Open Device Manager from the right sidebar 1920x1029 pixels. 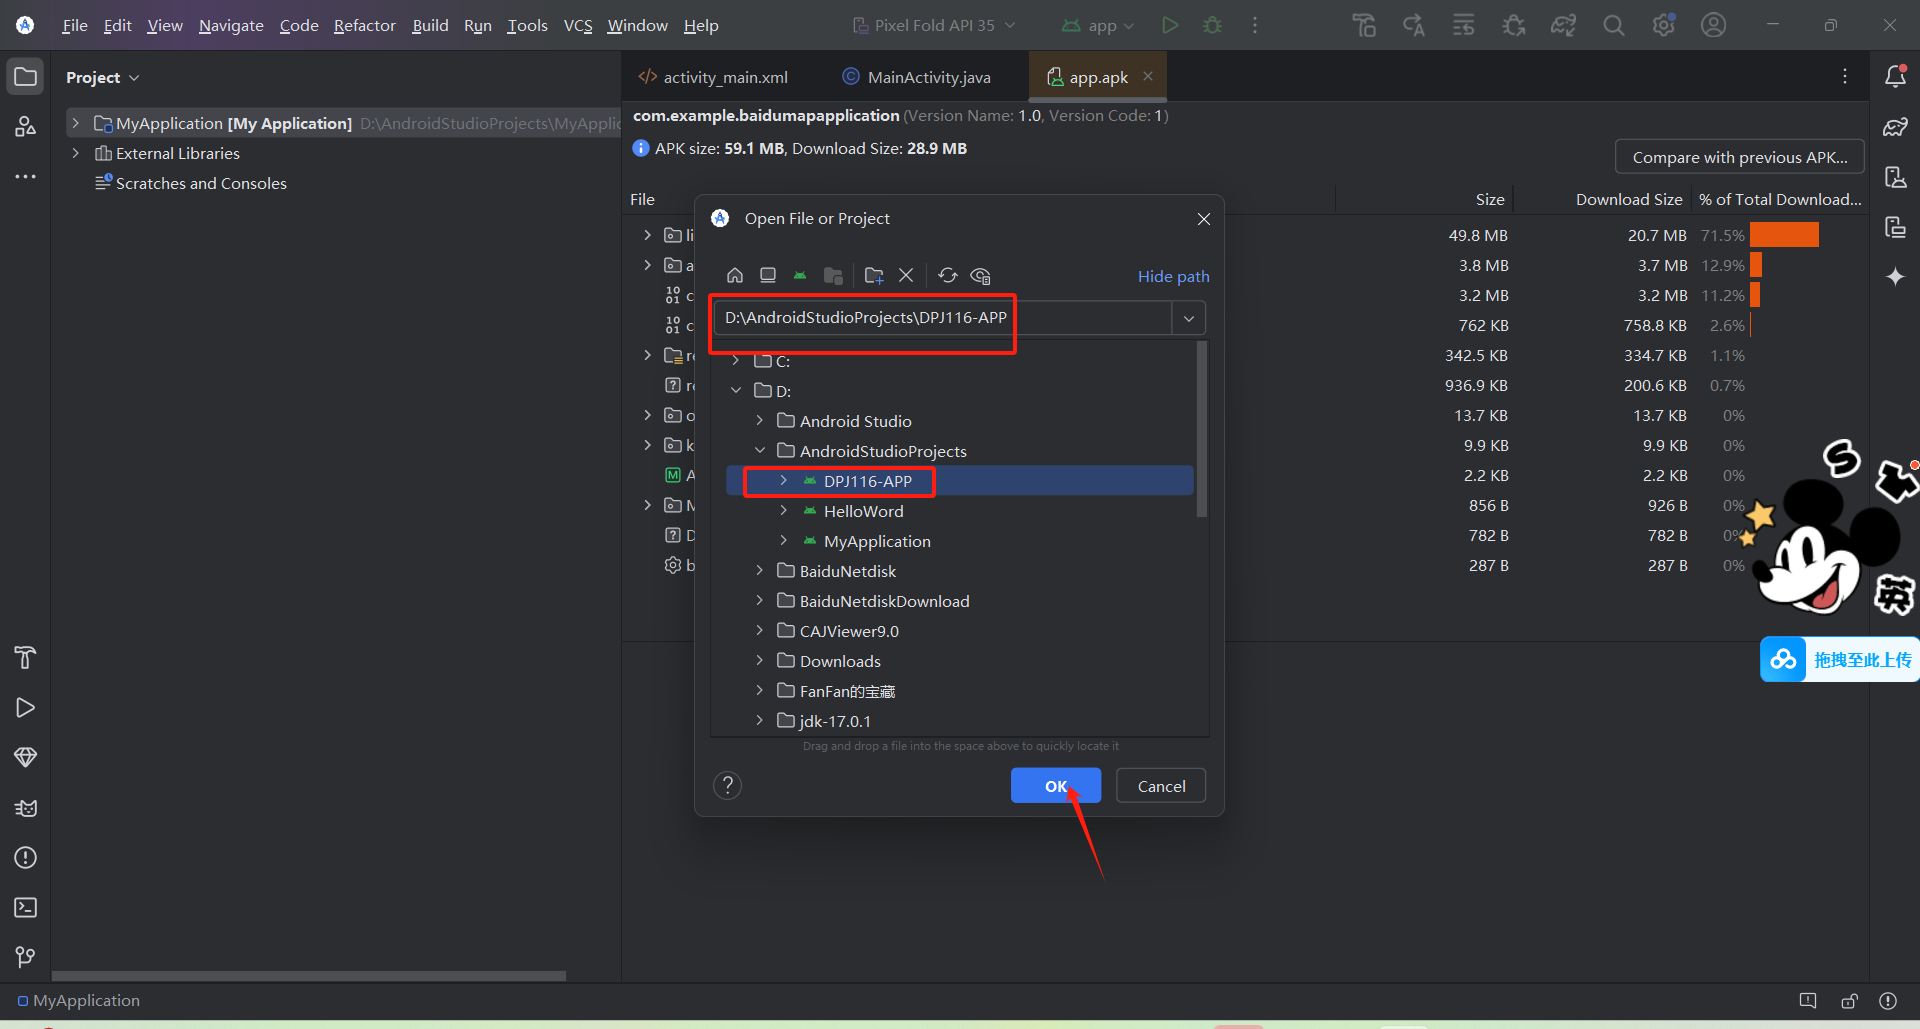1896,177
